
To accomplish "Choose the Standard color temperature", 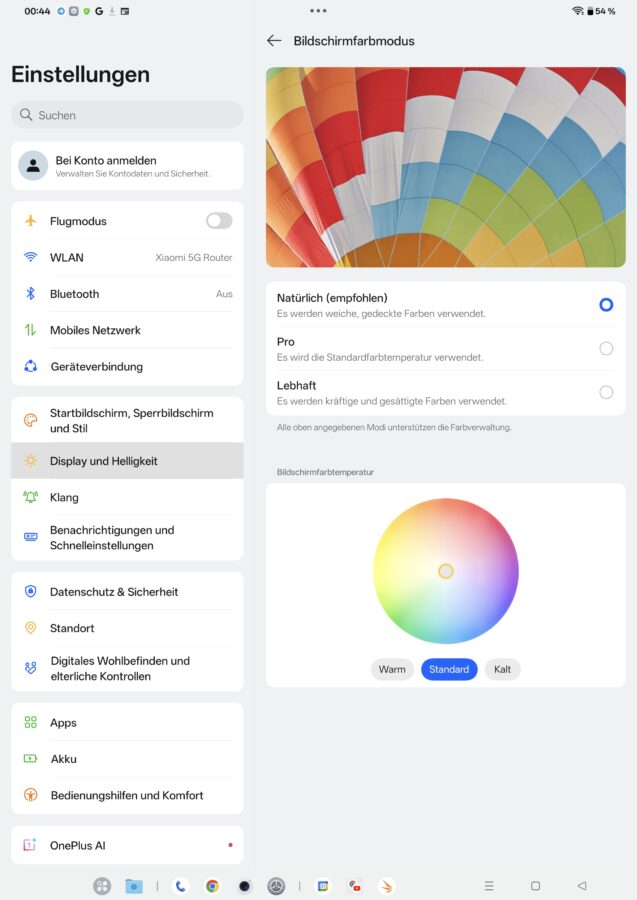I will [449, 669].
